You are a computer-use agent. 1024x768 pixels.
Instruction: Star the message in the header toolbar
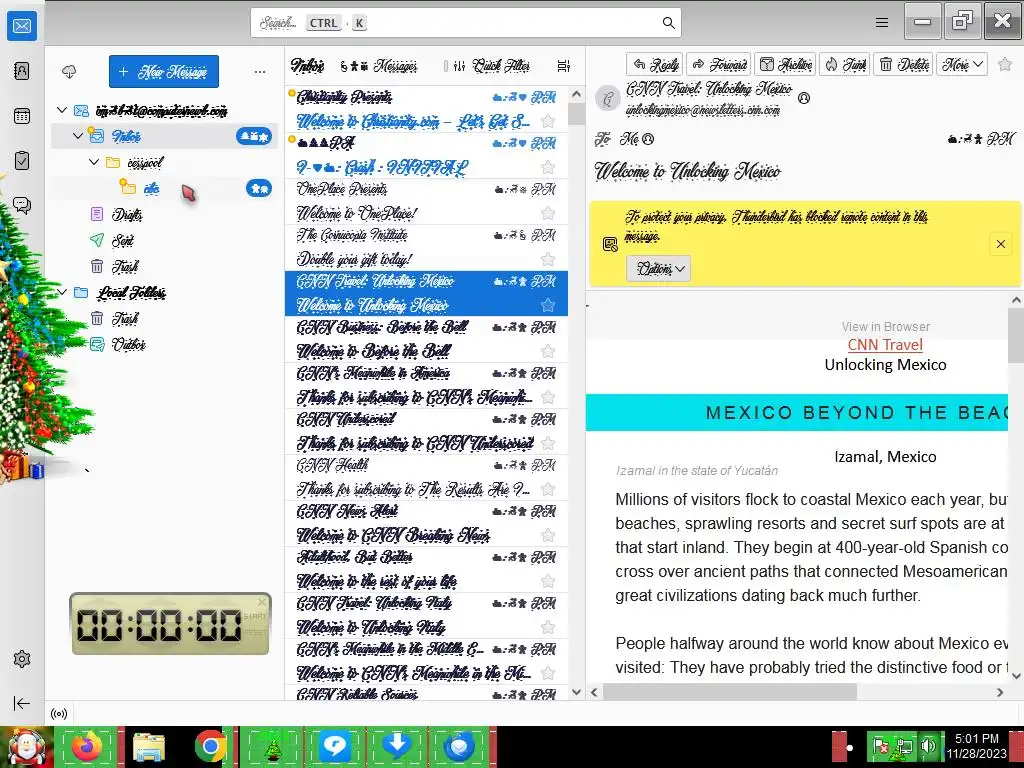[x=1005, y=64]
